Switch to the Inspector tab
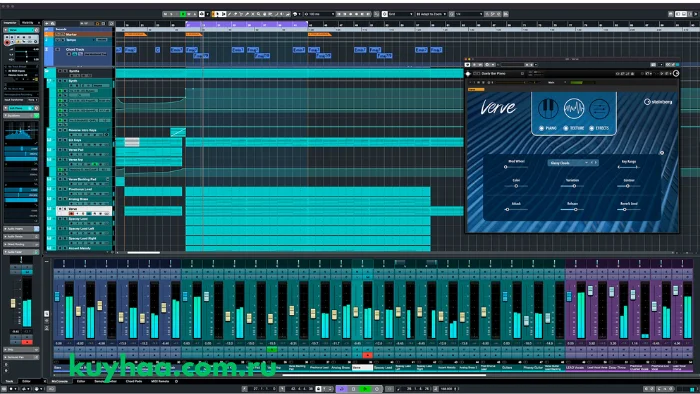Image resolution: width=700 pixels, height=394 pixels. 10,22
